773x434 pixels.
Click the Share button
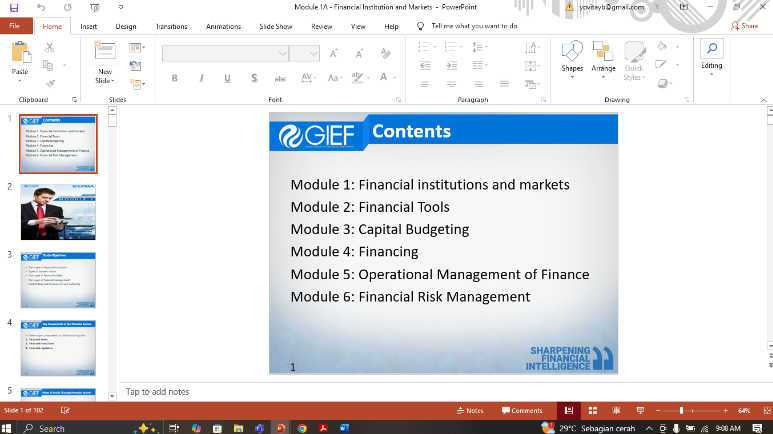pos(745,26)
